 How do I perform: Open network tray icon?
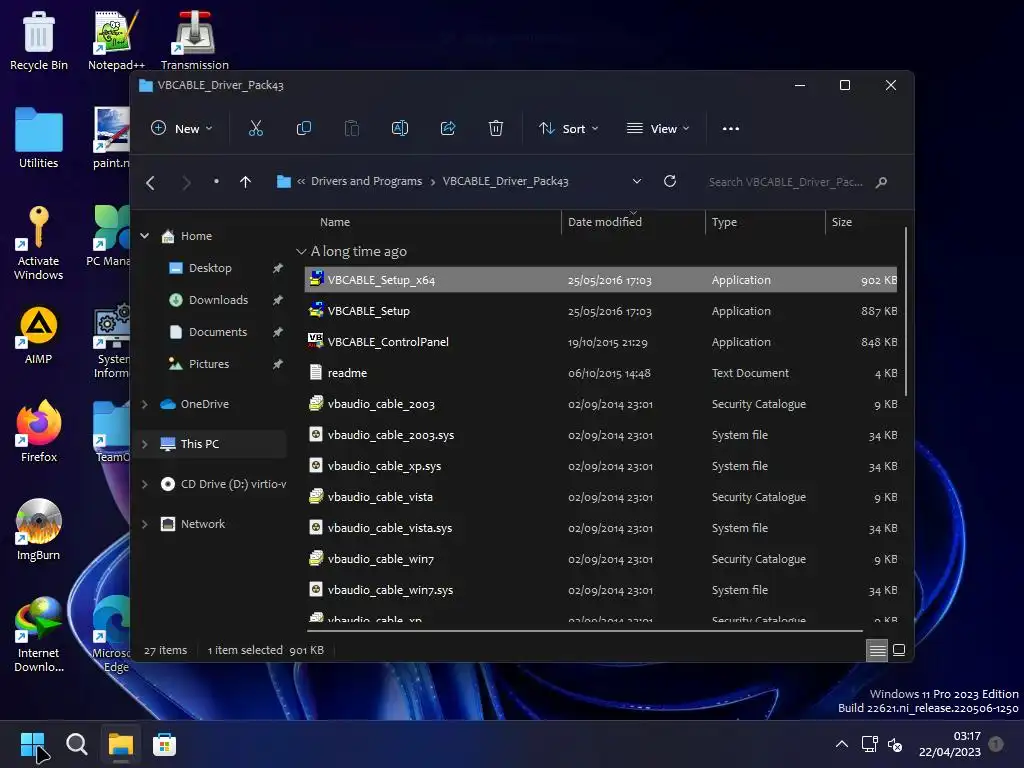(869, 744)
